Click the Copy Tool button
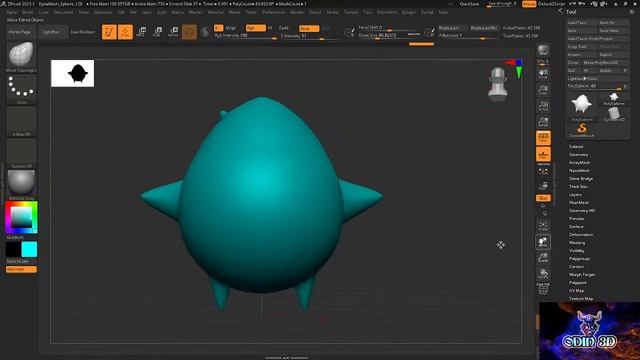The height and width of the screenshot is (360, 640). [x=582, y=47]
